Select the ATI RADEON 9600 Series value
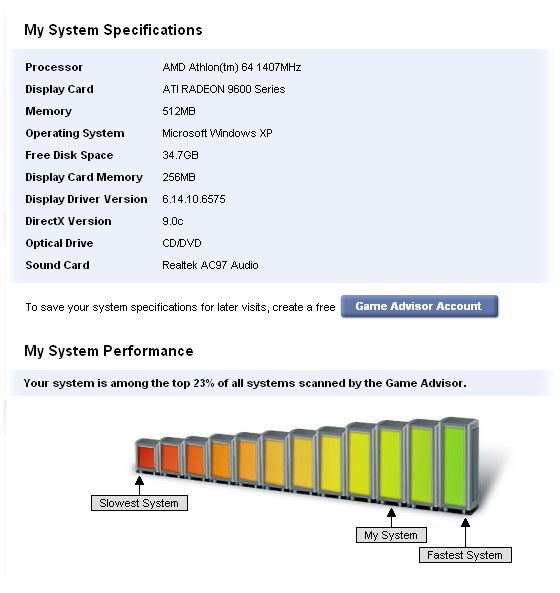 pos(224,89)
